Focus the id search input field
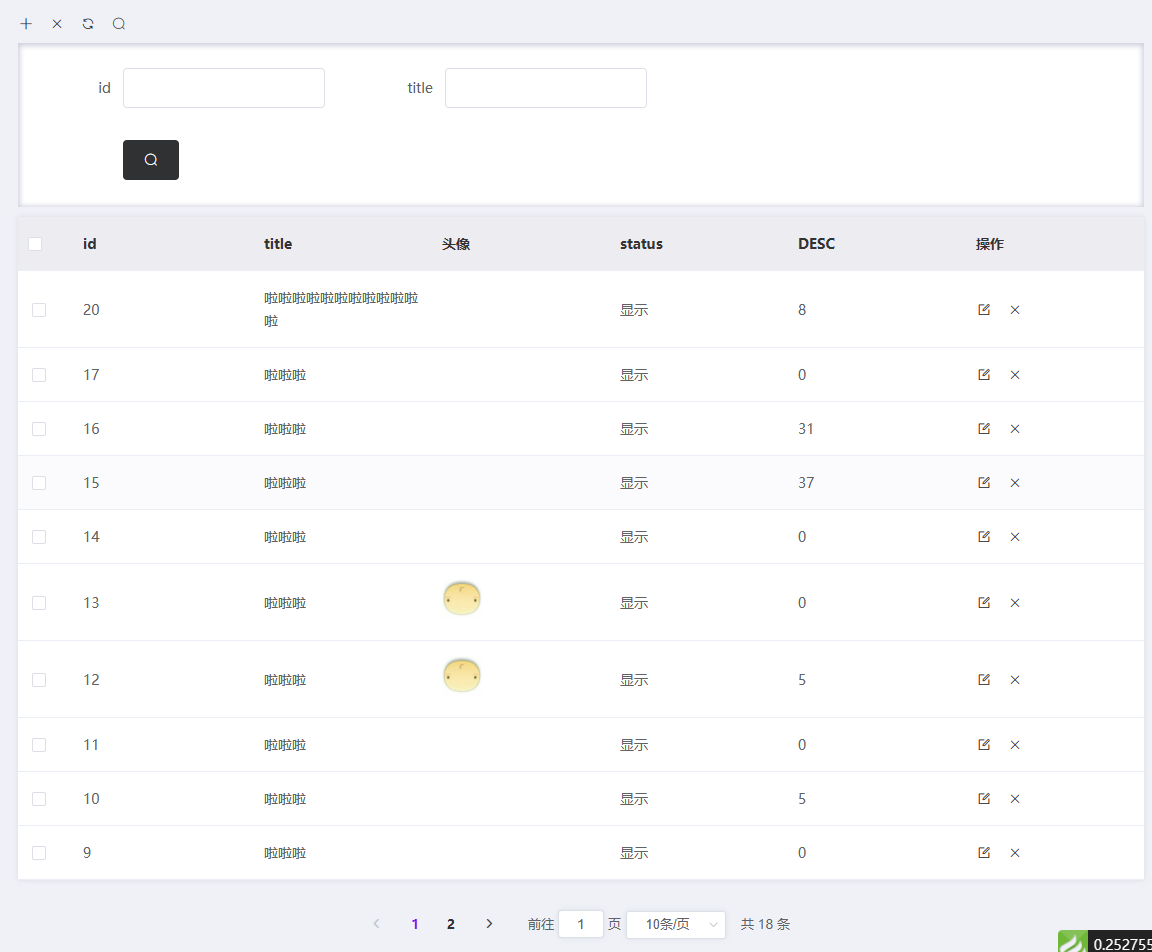1152x952 pixels. pyautogui.click(x=223, y=88)
